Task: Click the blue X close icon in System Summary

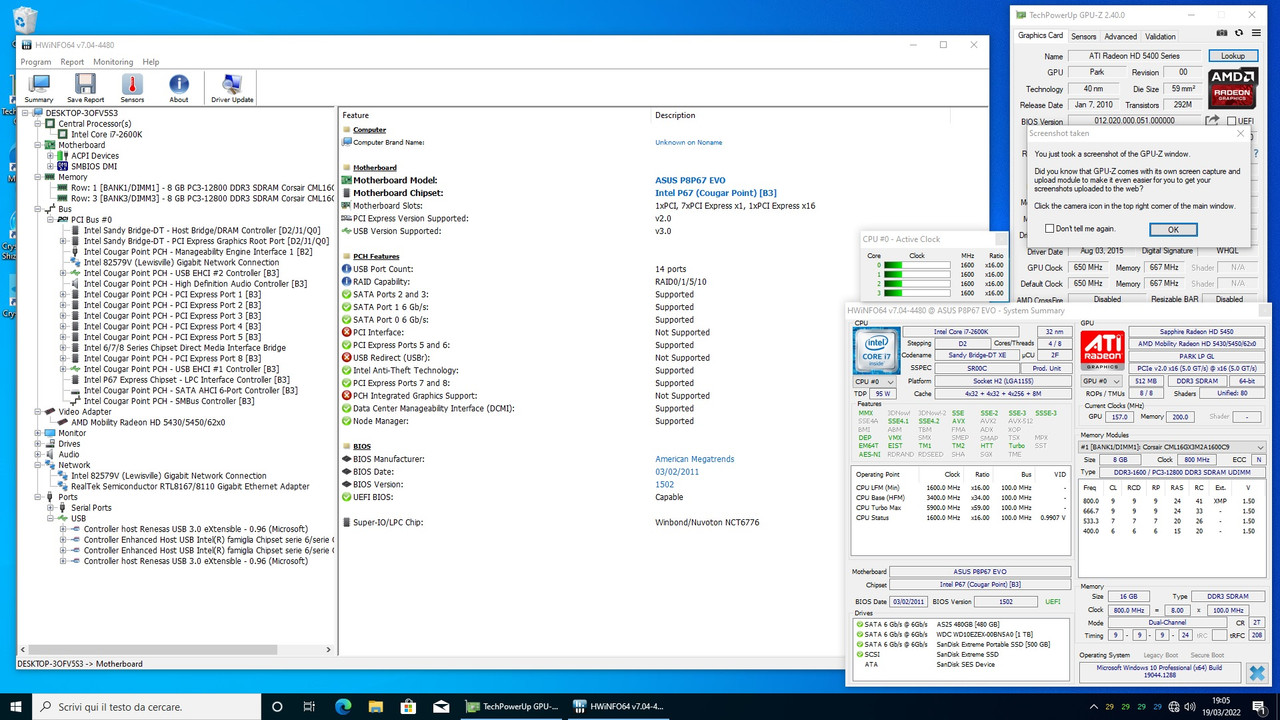Action: 1256,672
